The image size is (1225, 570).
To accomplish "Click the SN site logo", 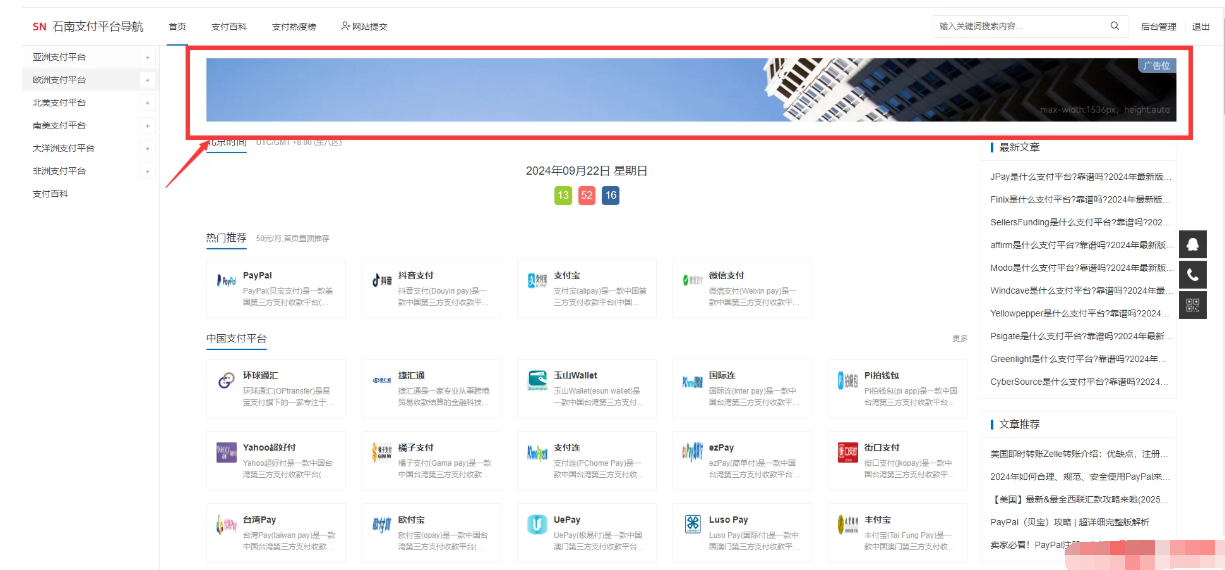I will pos(39,27).
